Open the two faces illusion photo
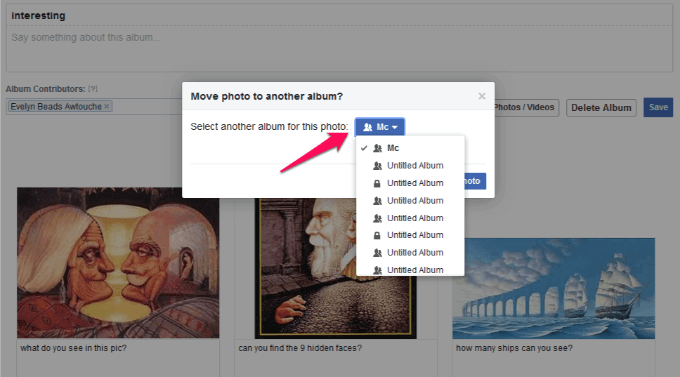The width and height of the screenshot is (680, 377). (x=118, y=262)
